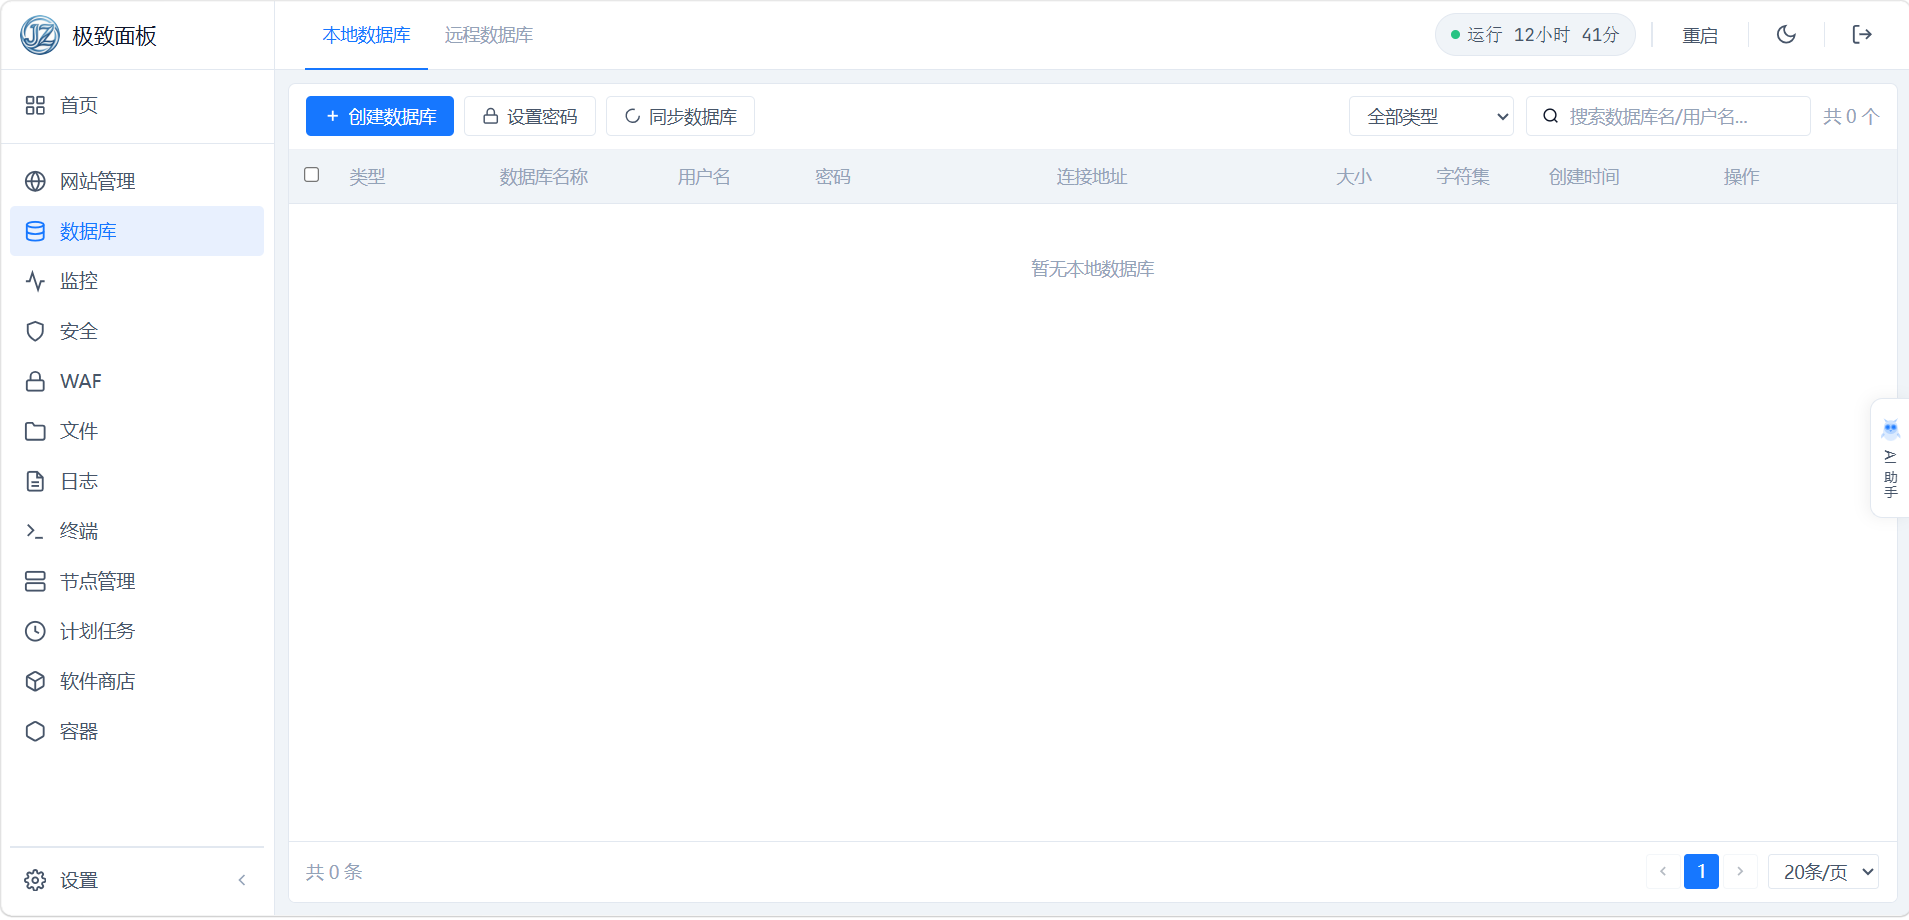Image resolution: width=1909 pixels, height=920 pixels.
Task: Open the 20条/页 page size dropdown
Action: [1823, 872]
